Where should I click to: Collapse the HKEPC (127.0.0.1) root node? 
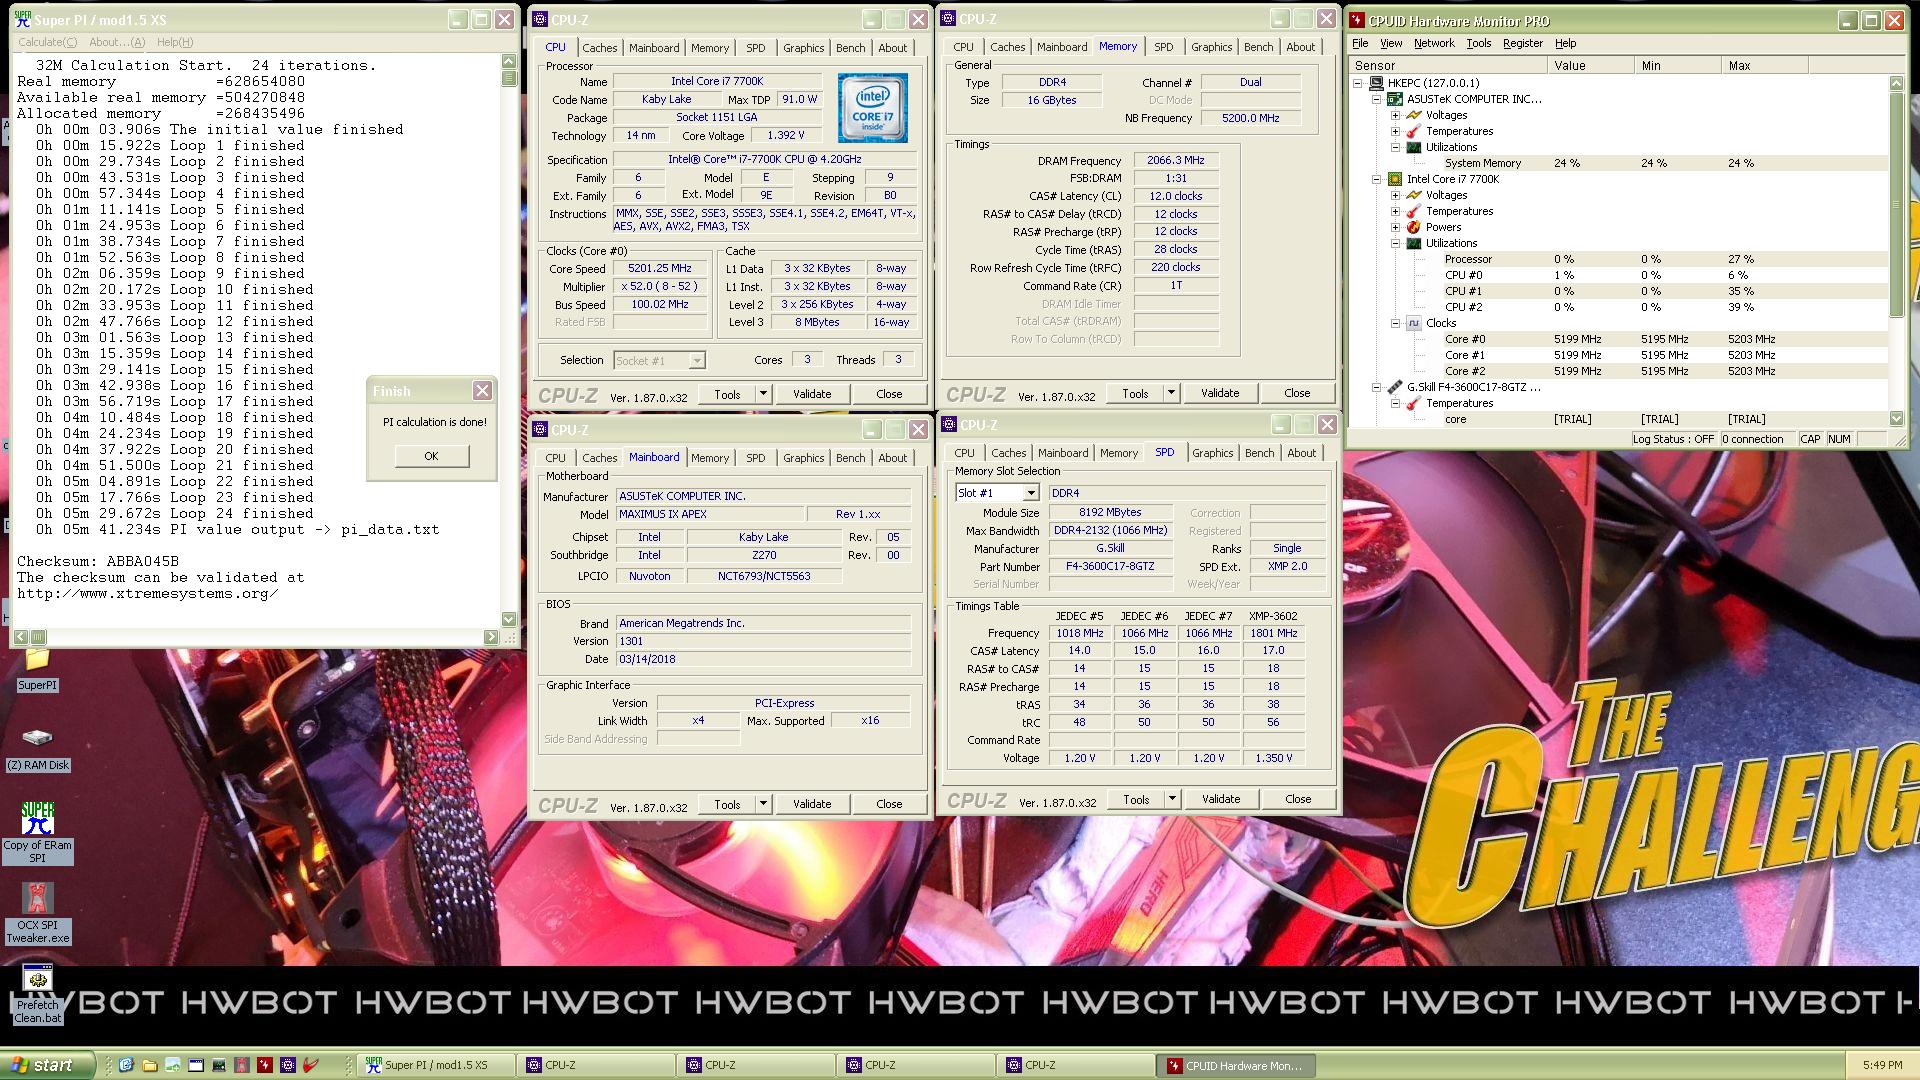coord(1358,83)
